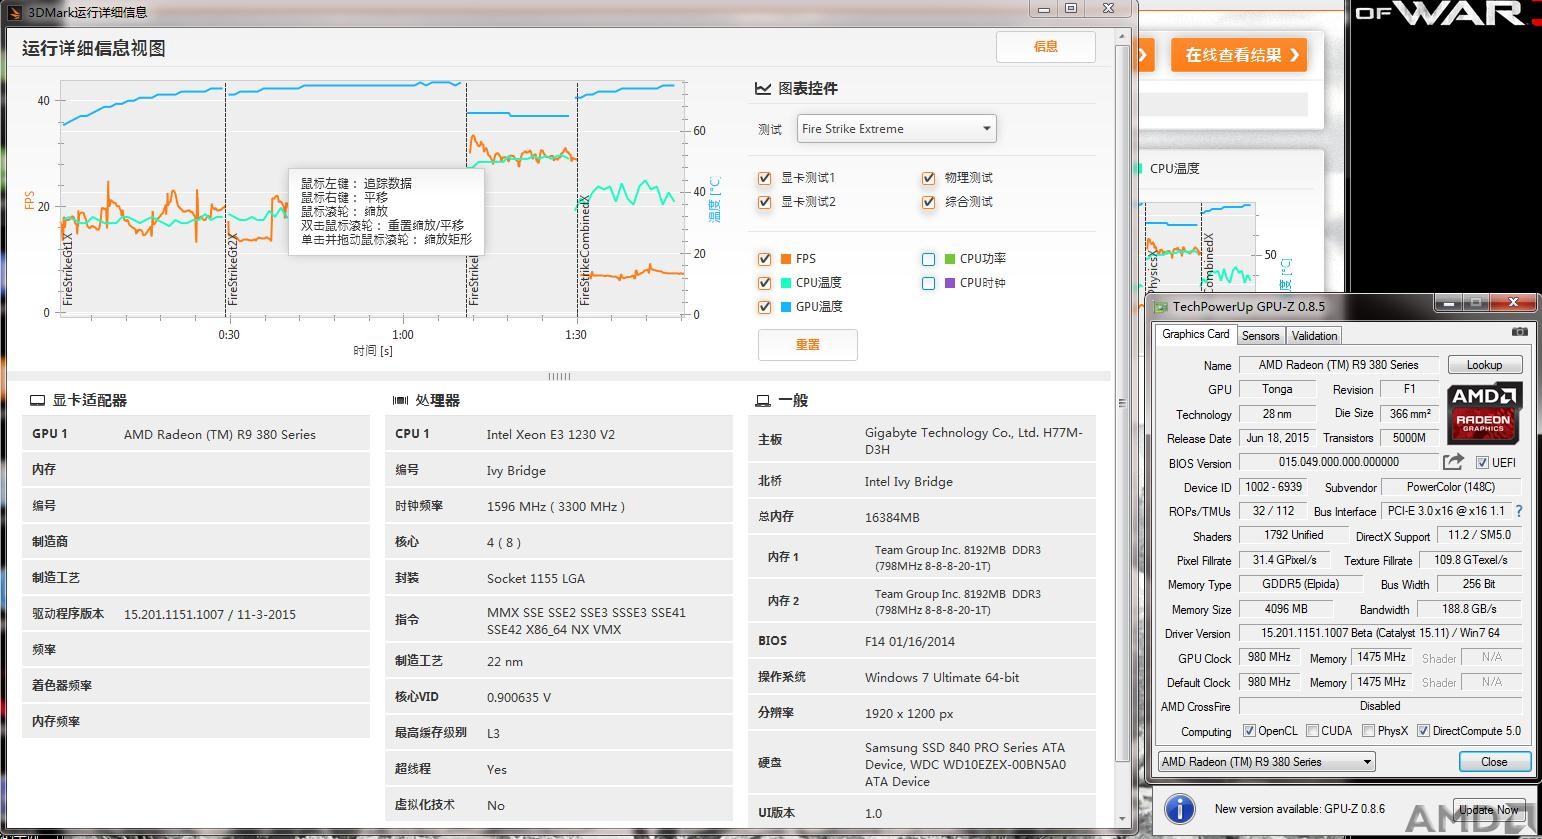Screen dimensions: 1542x839
Task: Click the green CPU温度 color swatch
Action: coord(786,283)
